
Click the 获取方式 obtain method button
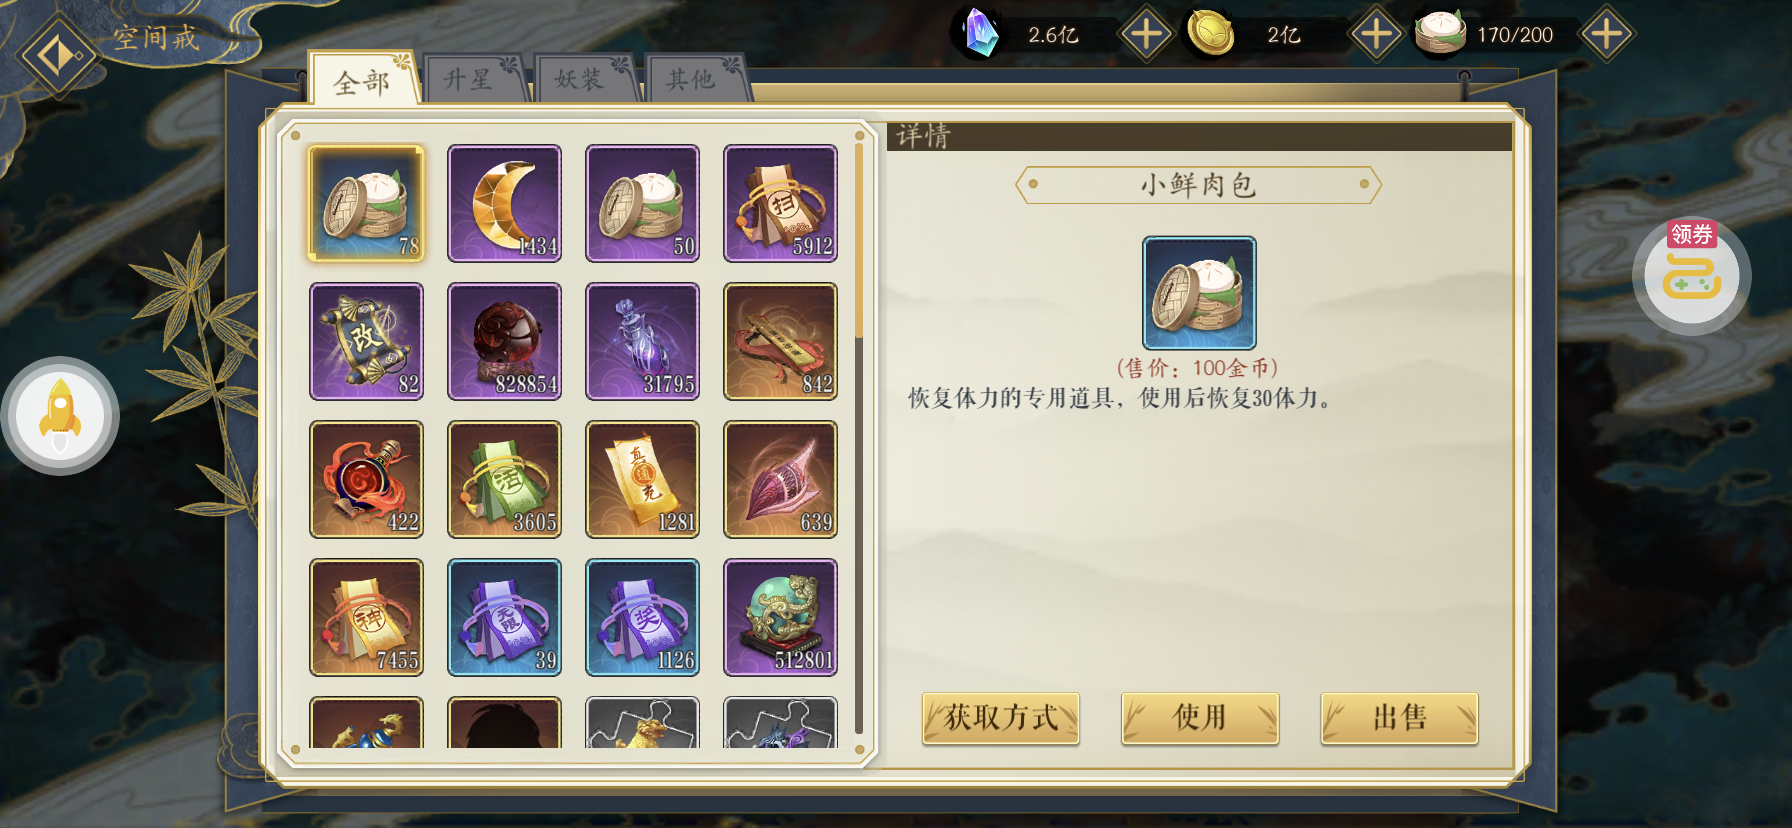tap(1000, 718)
